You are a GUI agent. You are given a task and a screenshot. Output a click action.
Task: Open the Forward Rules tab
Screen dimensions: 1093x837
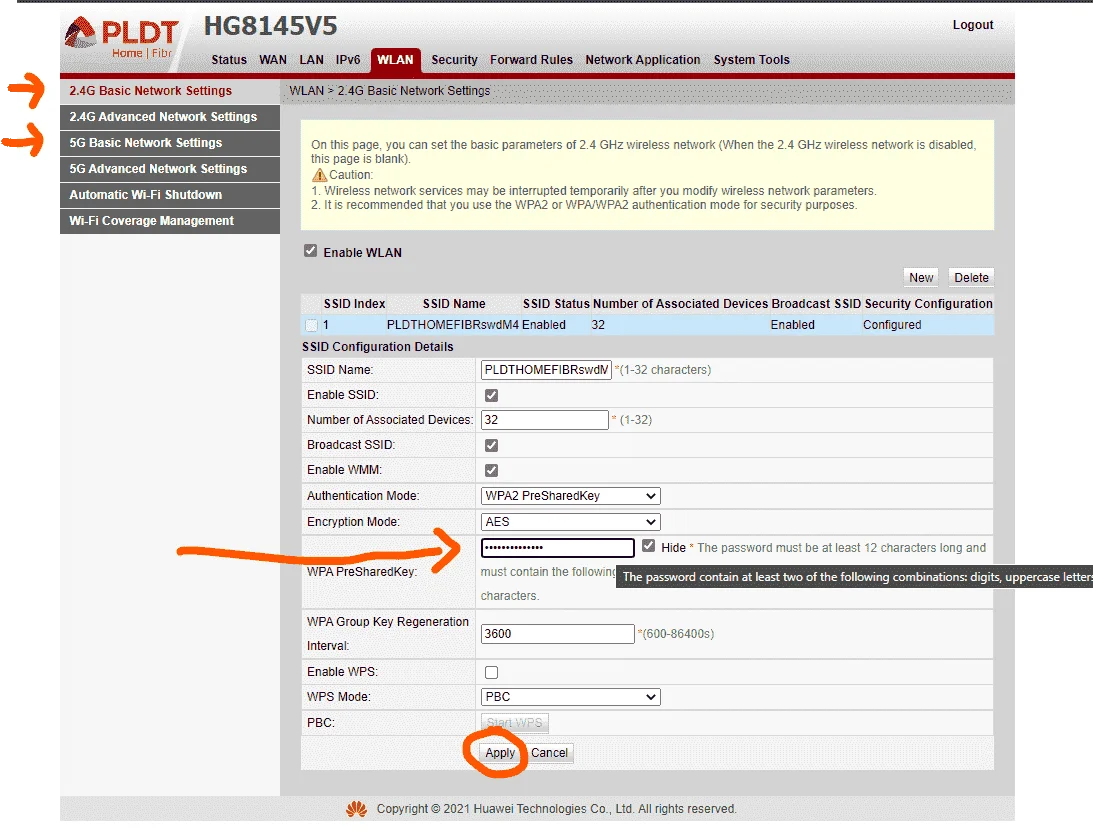click(x=531, y=60)
